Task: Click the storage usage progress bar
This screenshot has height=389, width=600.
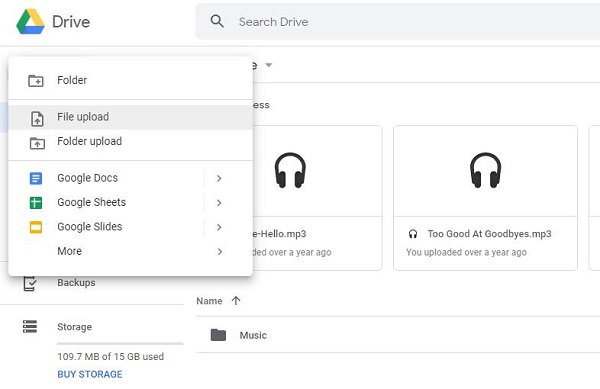Action: click(x=120, y=343)
